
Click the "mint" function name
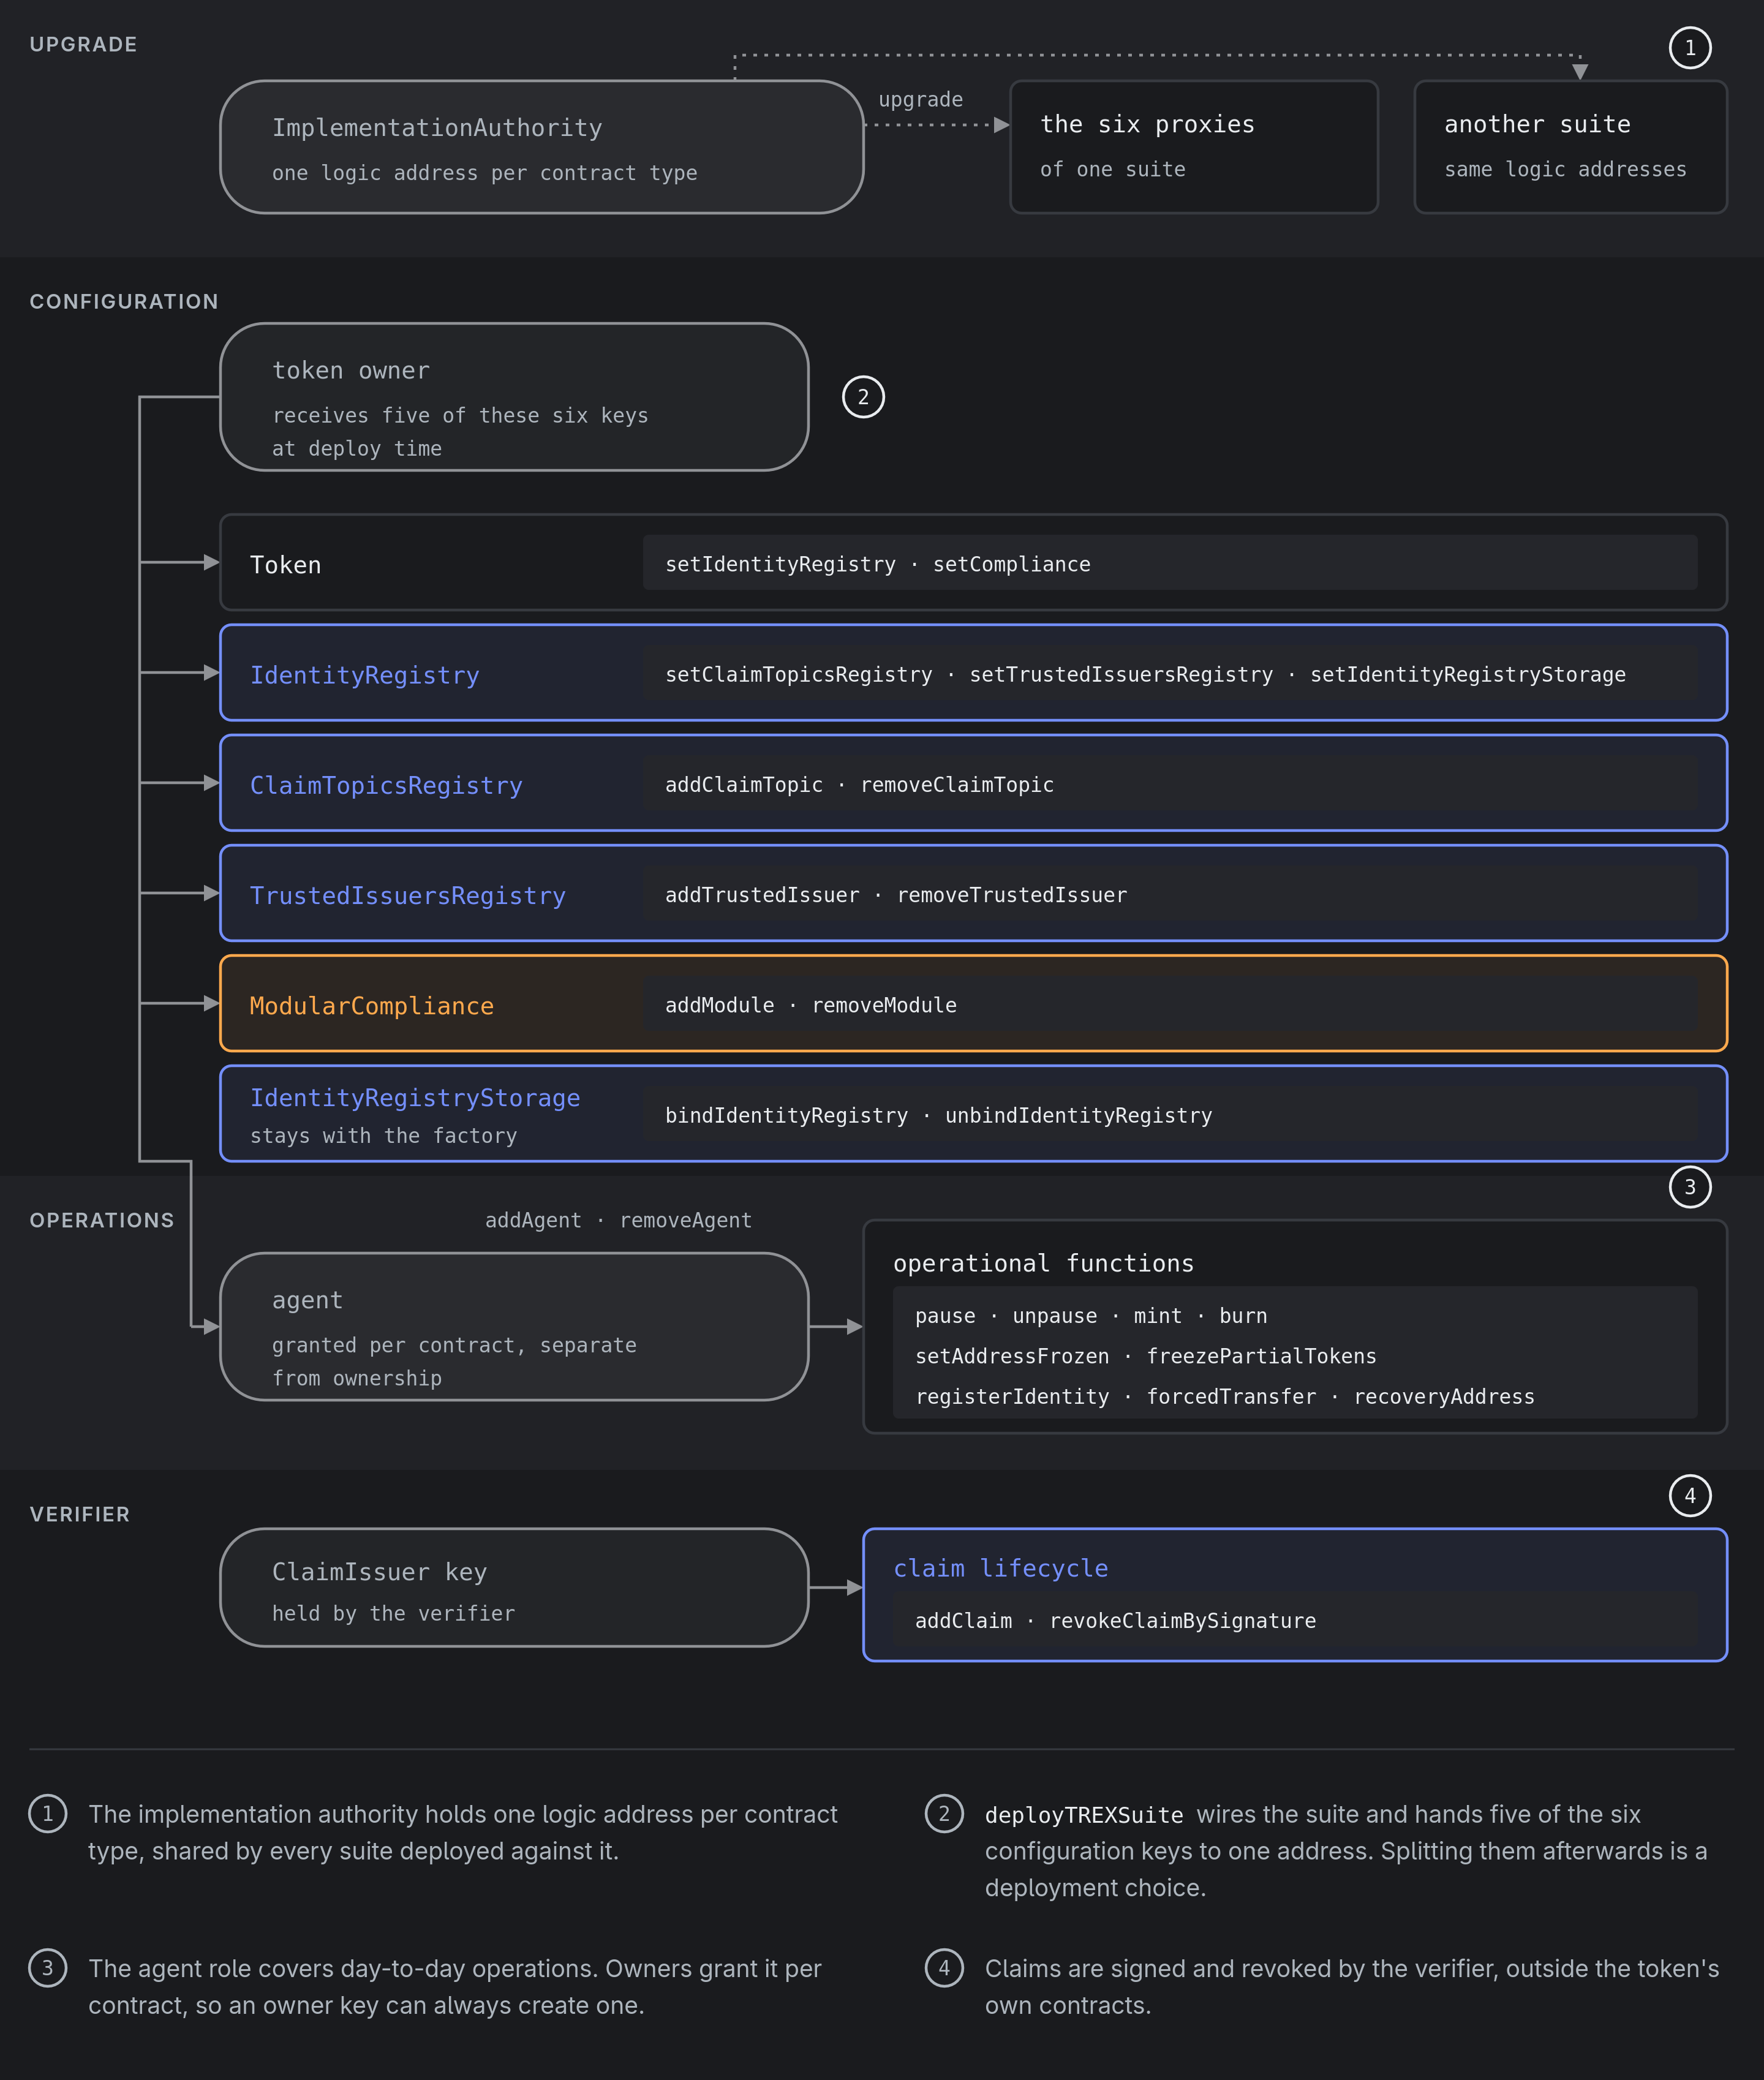pos(1157,1316)
